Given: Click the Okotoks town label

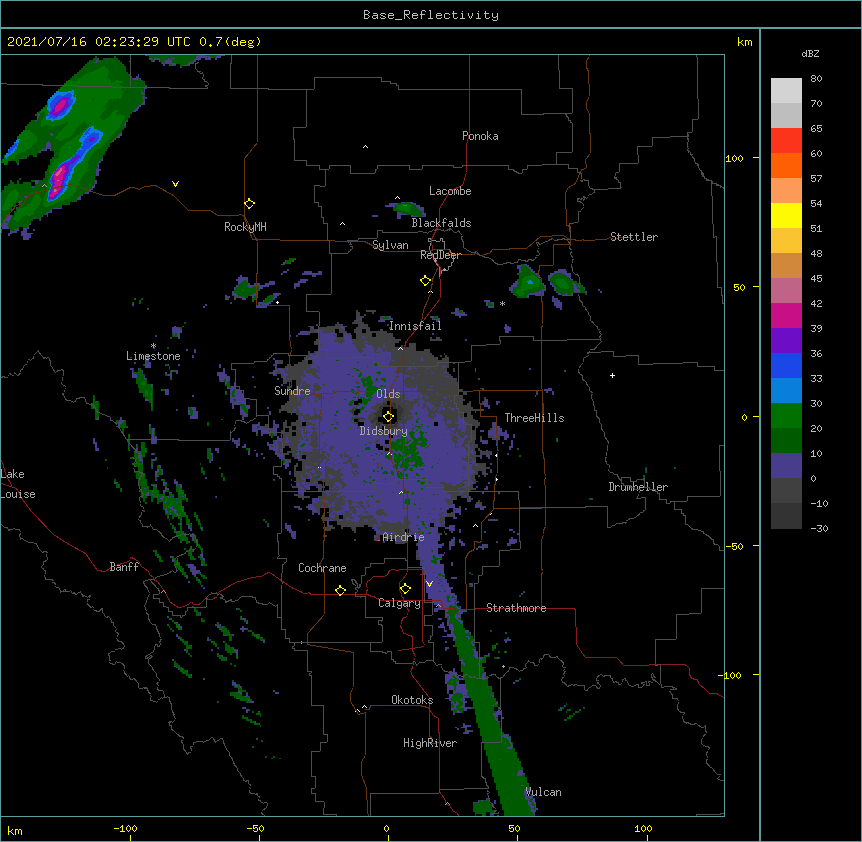Looking at the screenshot, I should click(x=412, y=700).
